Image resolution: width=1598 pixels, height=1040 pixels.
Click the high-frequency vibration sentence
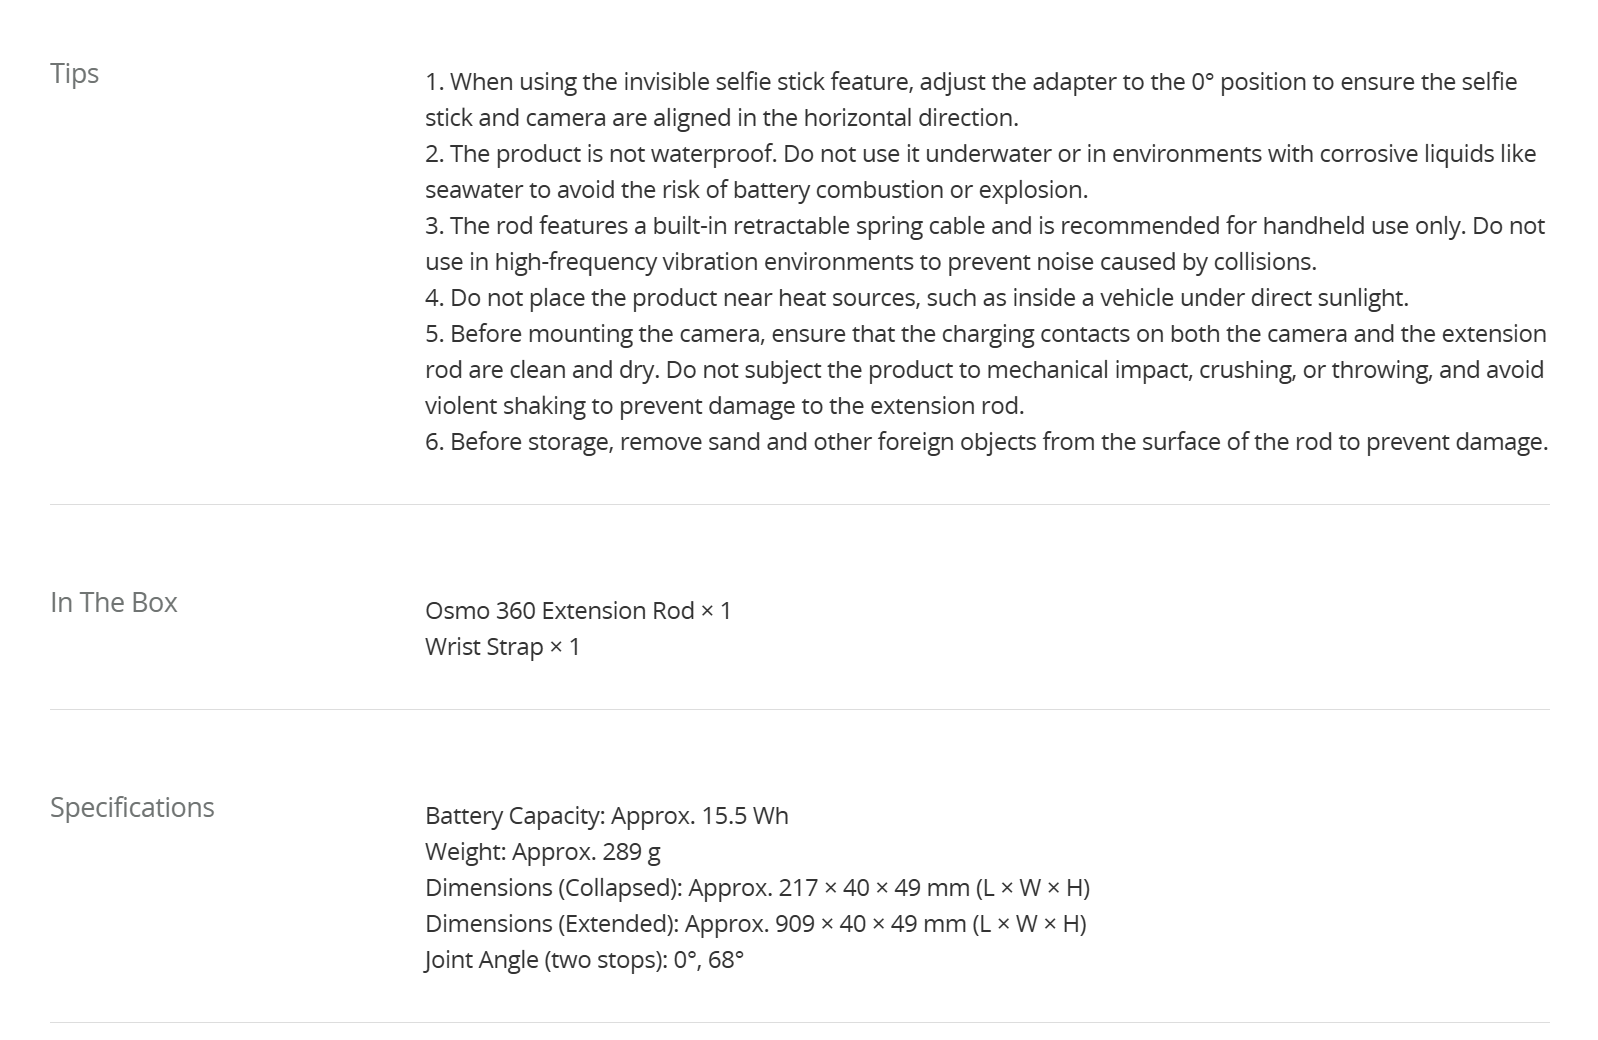(x=871, y=261)
